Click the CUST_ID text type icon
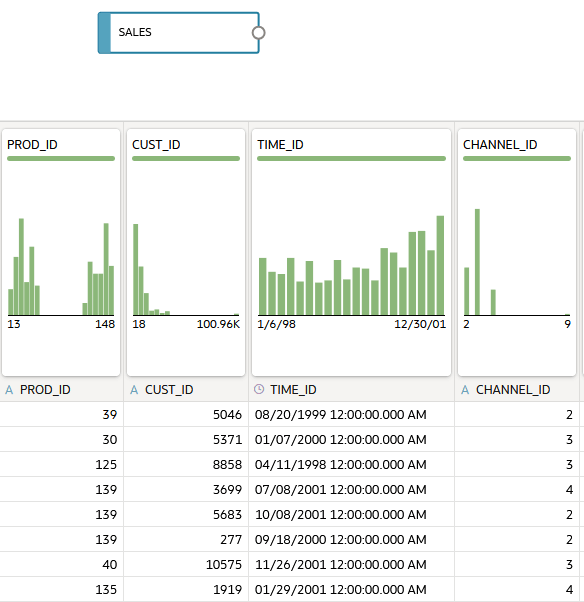This screenshot has height=602, width=584. click(134, 390)
